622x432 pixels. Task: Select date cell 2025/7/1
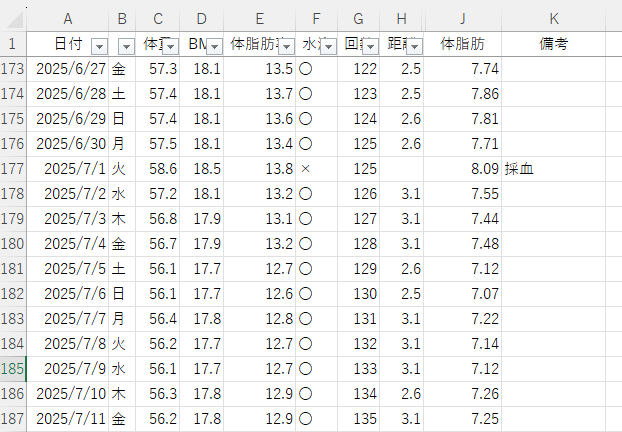68,169
